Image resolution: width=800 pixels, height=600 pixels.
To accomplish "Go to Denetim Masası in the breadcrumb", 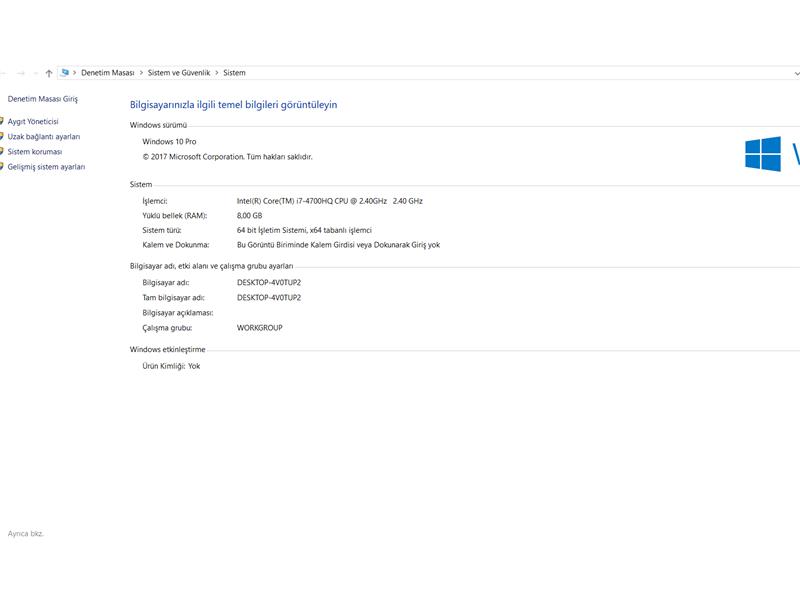I will pyautogui.click(x=108, y=73).
